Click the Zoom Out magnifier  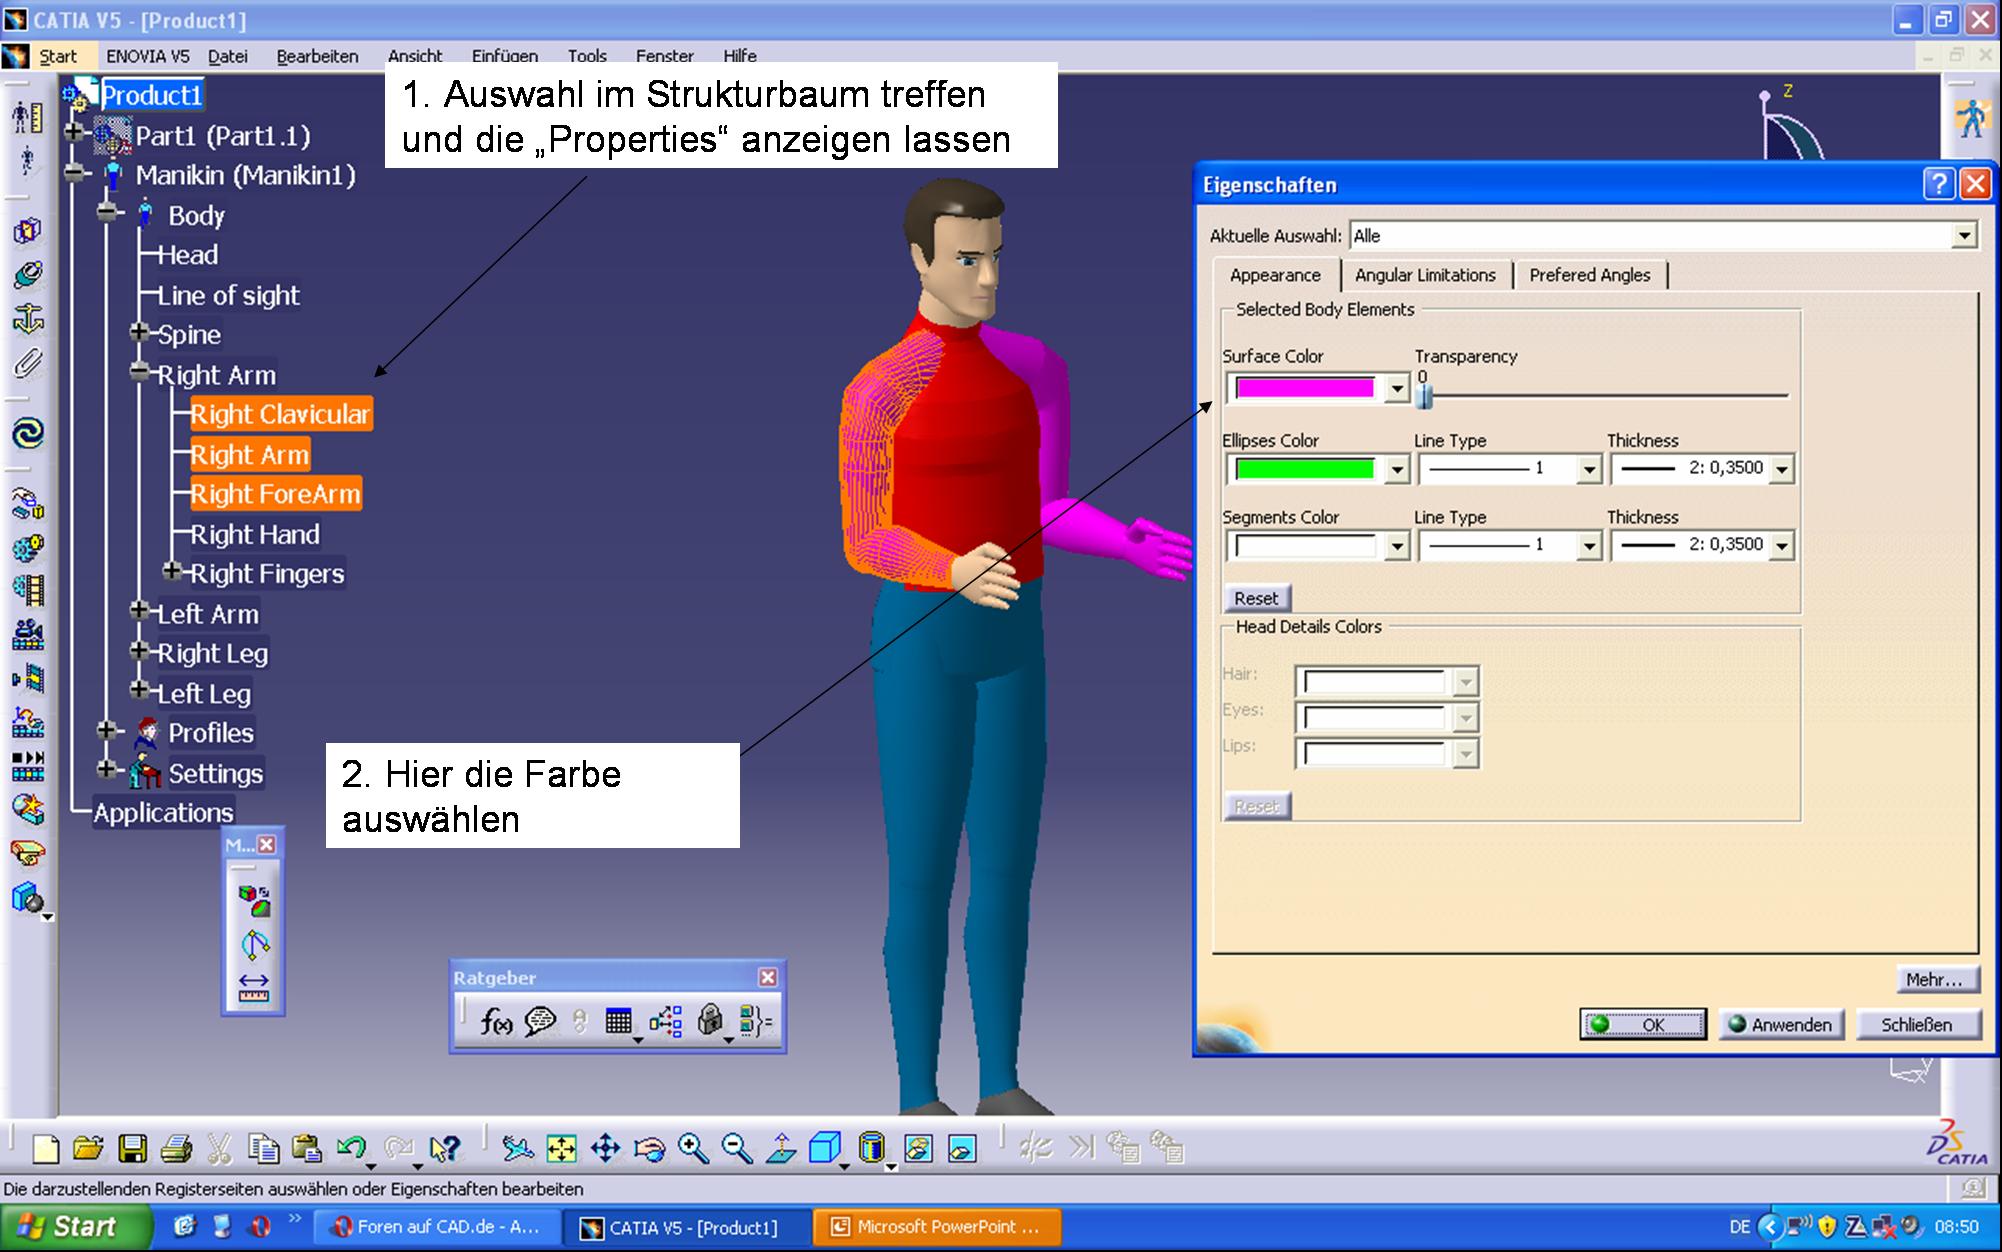pos(737,1149)
